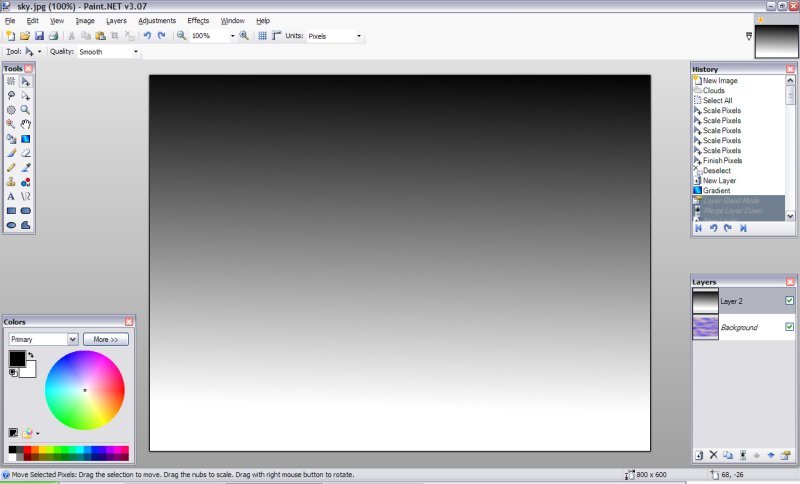Viewport: 800px width, 484px height.
Task: Uncheck Layer 2 visibility checkbox
Action: (x=789, y=300)
